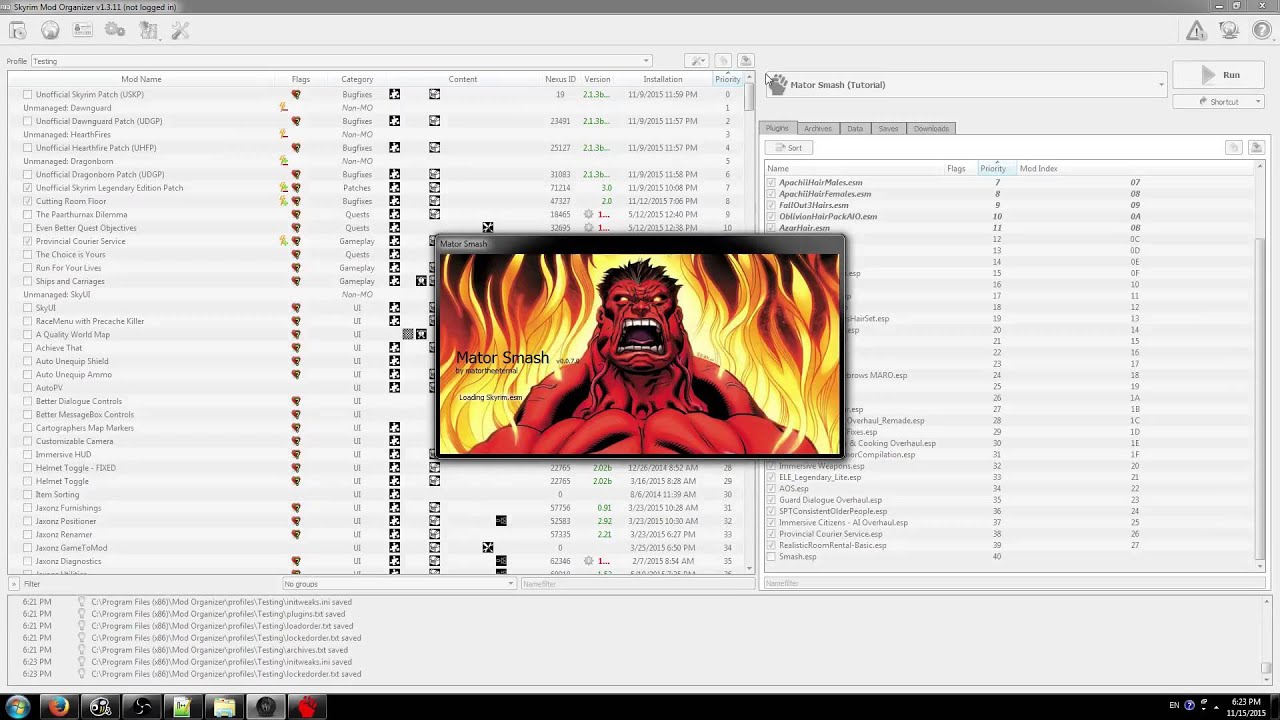Click the plugin list create backup icon
Screen dimensions: 1280x720
pyautogui.click(x=1256, y=147)
